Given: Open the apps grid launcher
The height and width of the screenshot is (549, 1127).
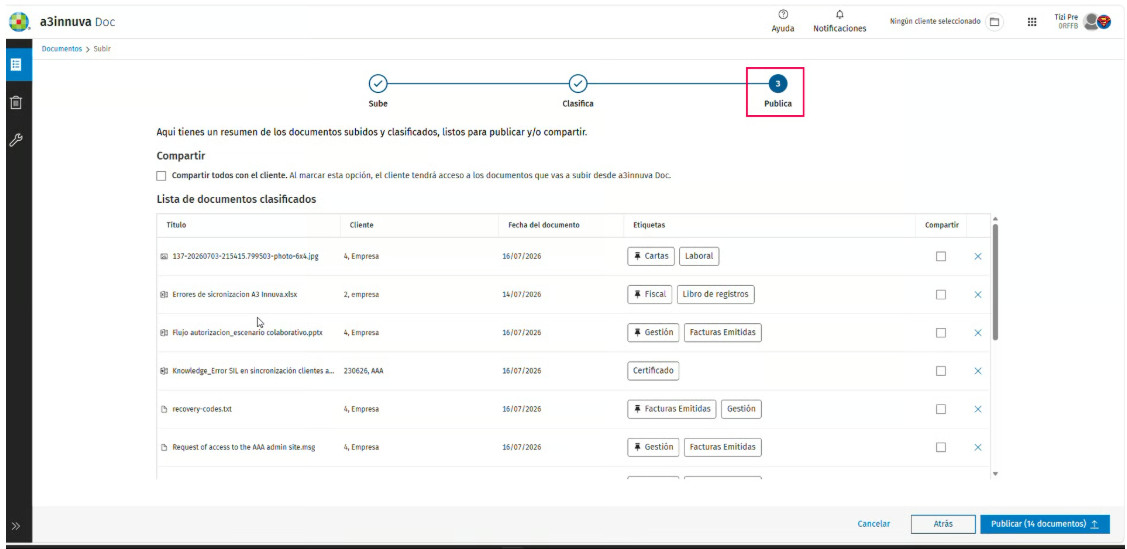Looking at the screenshot, I should tap(1032, 22).
